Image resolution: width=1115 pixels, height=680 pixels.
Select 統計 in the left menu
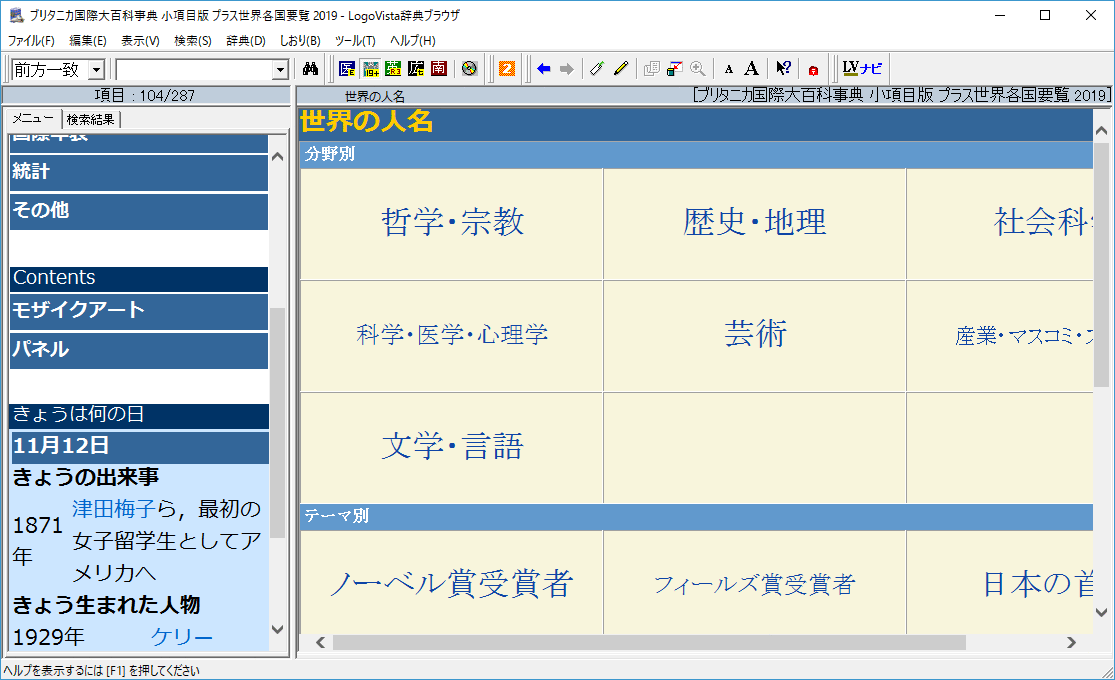(x=139, y=171)
